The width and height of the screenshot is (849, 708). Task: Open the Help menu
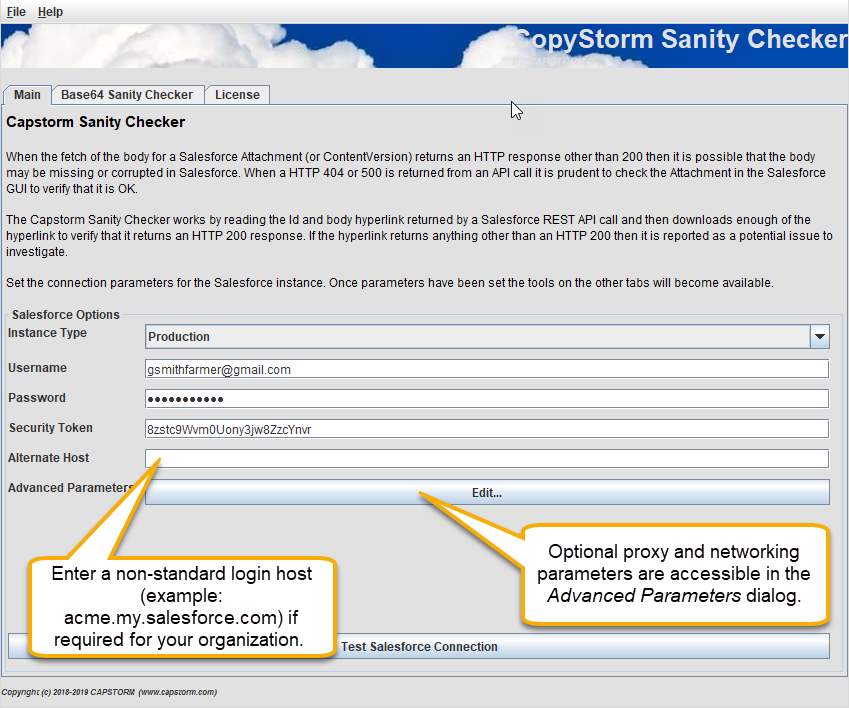click(50, 12)
